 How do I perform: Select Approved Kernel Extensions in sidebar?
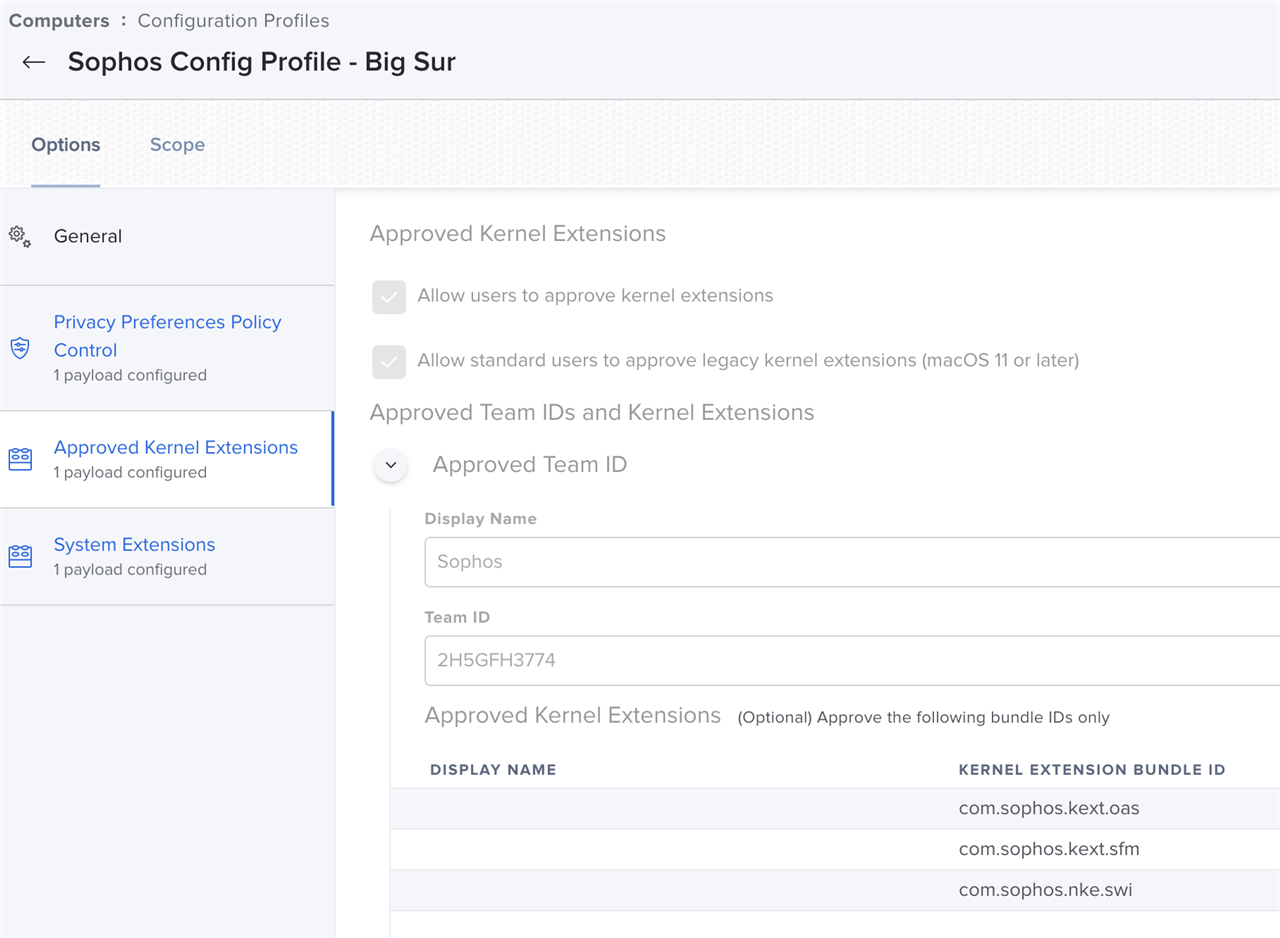(167, 459)
